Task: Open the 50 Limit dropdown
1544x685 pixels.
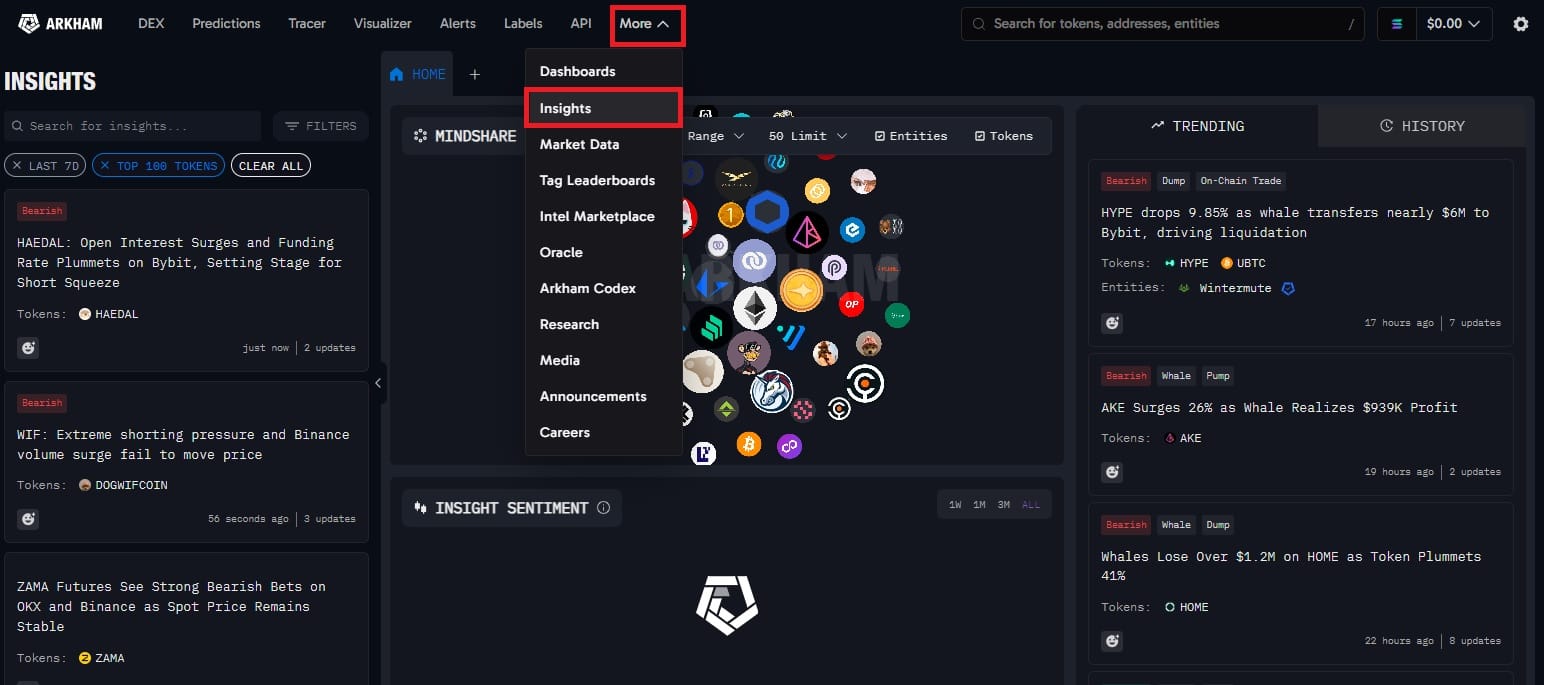Action: coord(808,136)
